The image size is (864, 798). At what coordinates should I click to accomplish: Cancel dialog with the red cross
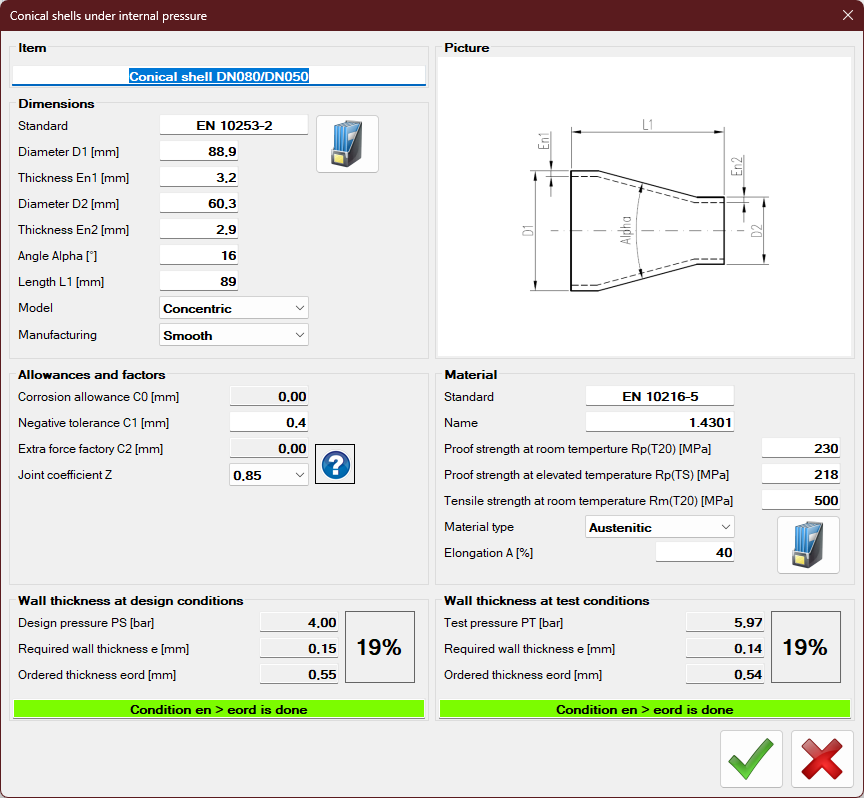[822, 759]
